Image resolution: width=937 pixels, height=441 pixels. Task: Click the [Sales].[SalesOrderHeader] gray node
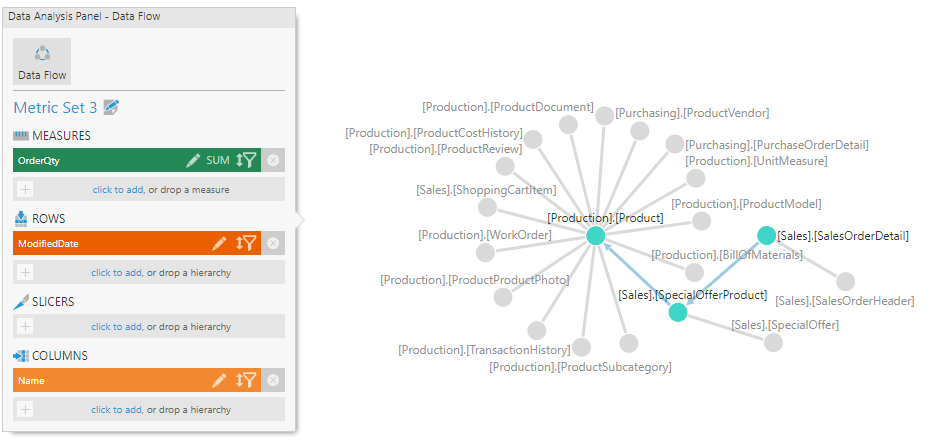click(x=845, y=282)
